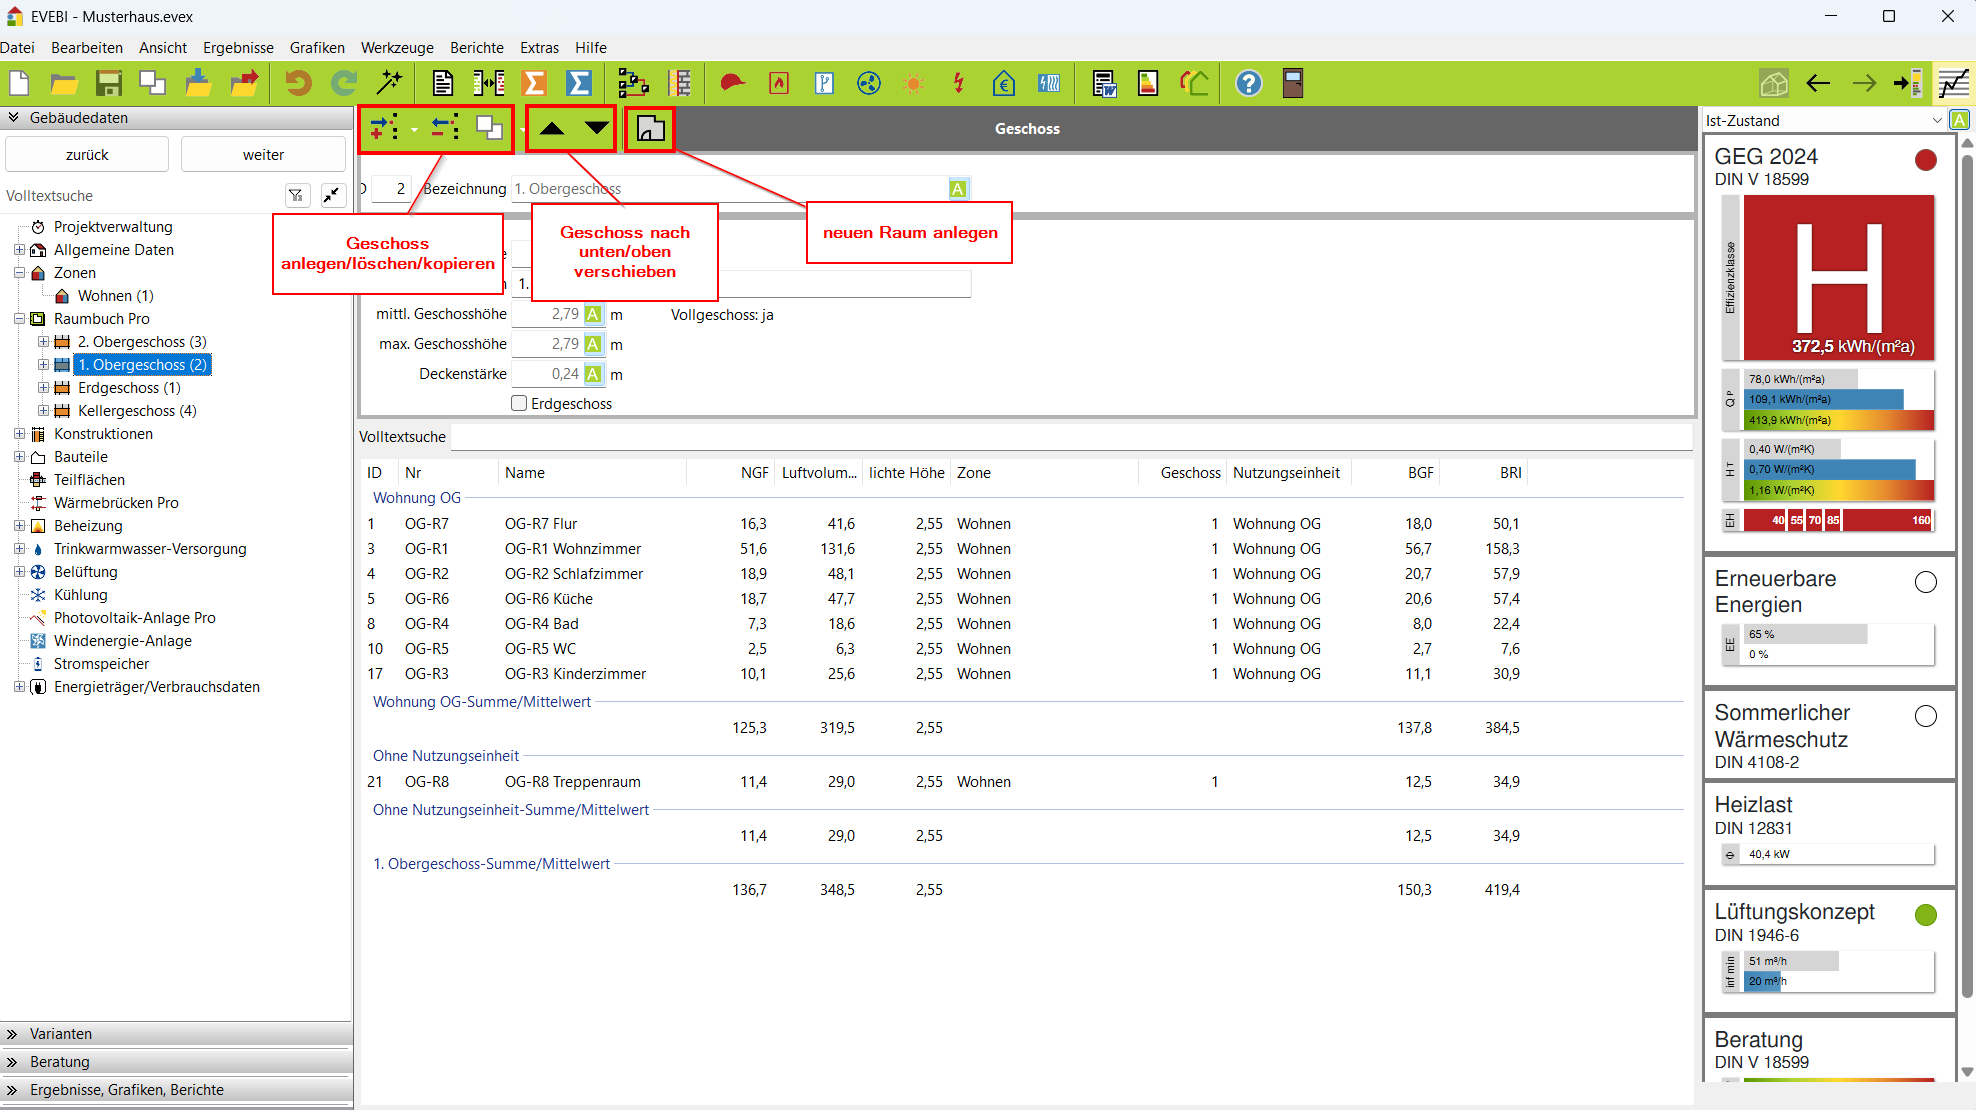
Task: Expand the Varianten panel section
Action: (x=60, y=1033)
